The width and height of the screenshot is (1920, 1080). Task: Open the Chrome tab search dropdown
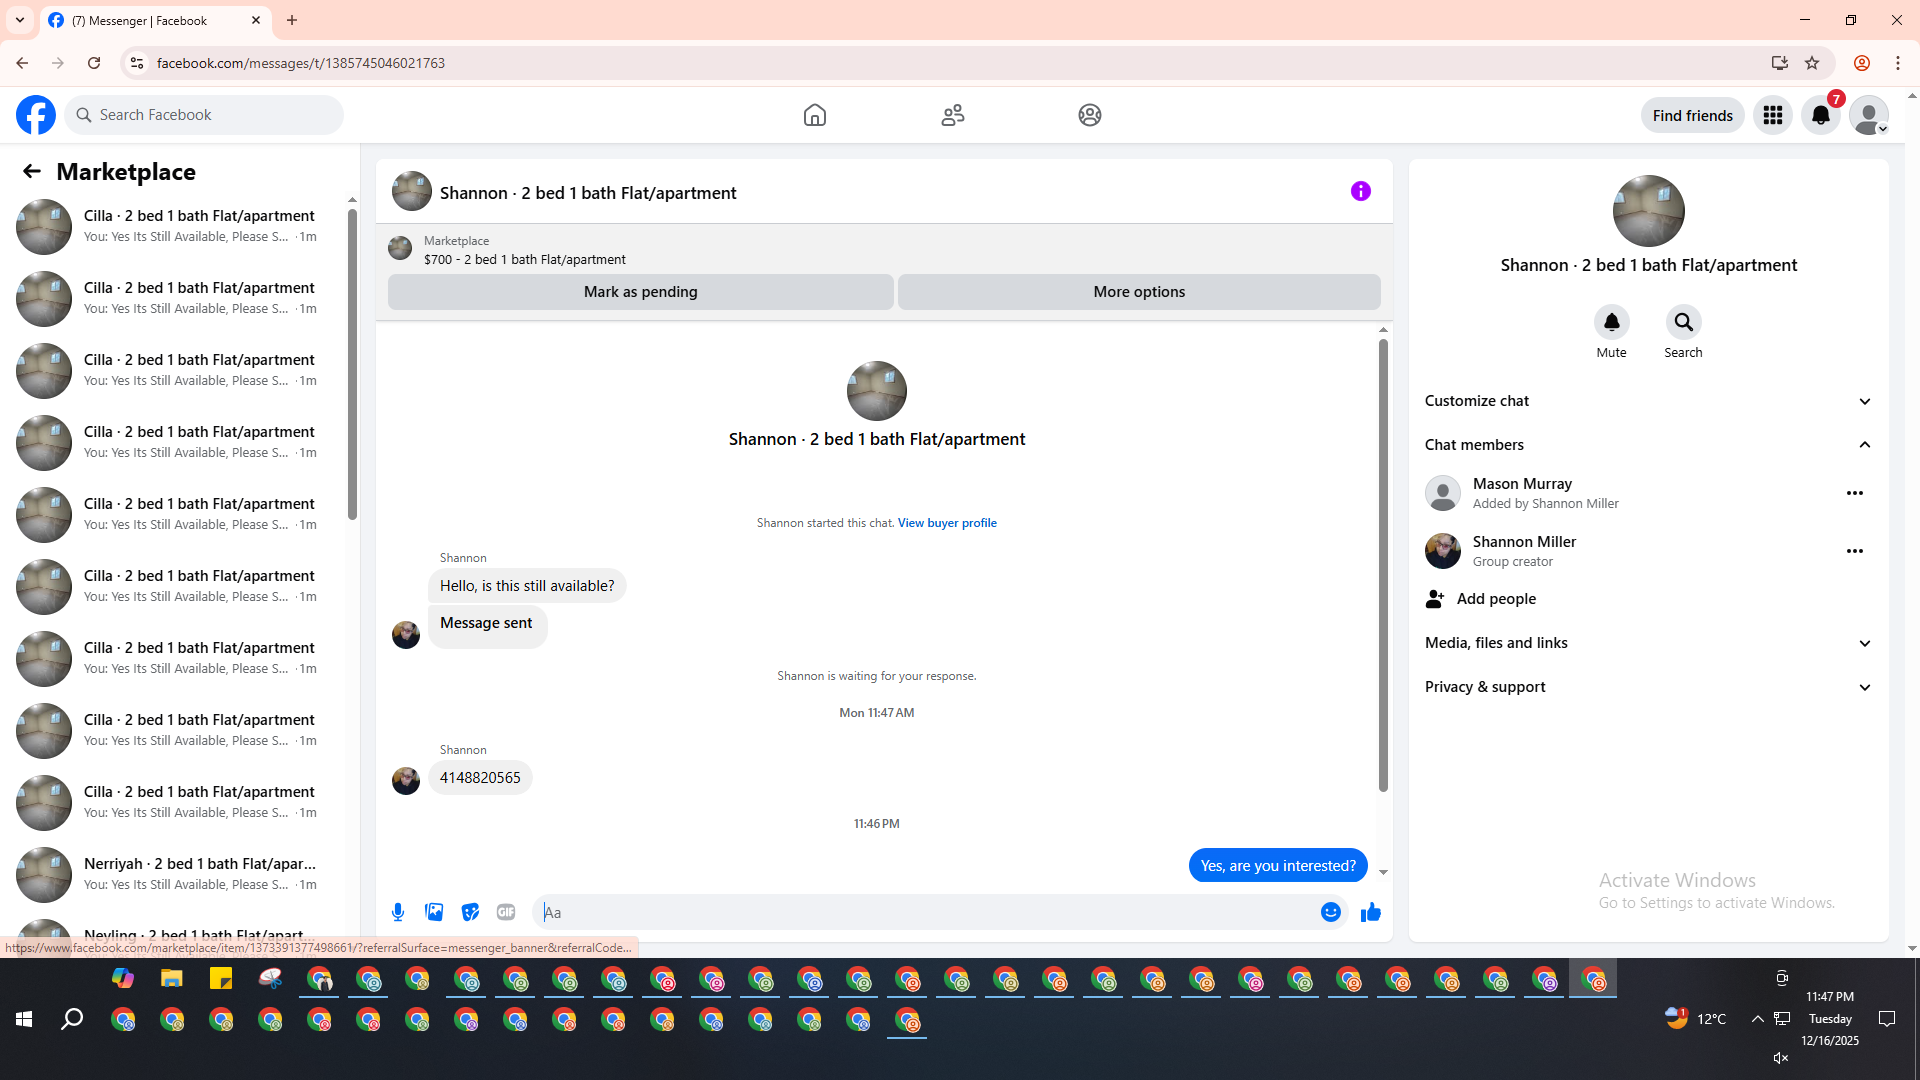click(20, 20)
